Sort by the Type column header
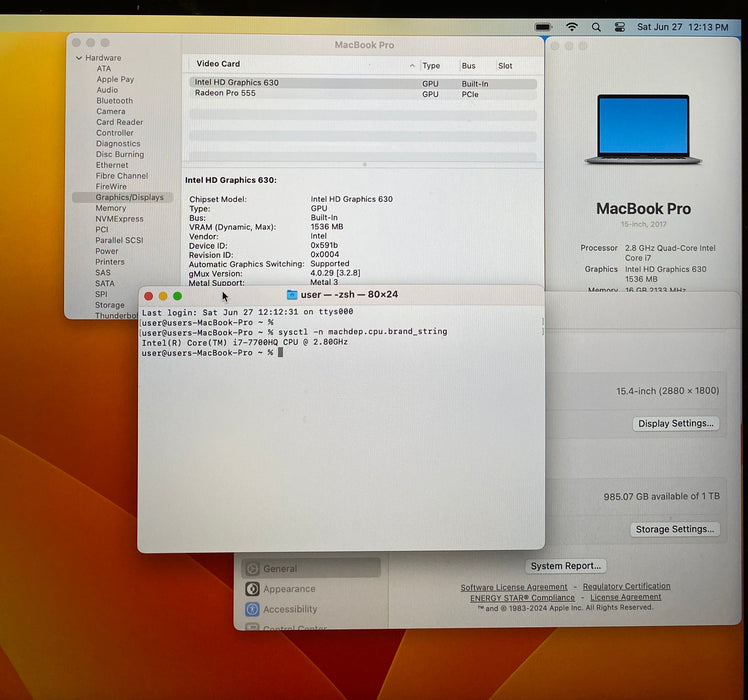748x700 pixels. (x=431, y=66)
